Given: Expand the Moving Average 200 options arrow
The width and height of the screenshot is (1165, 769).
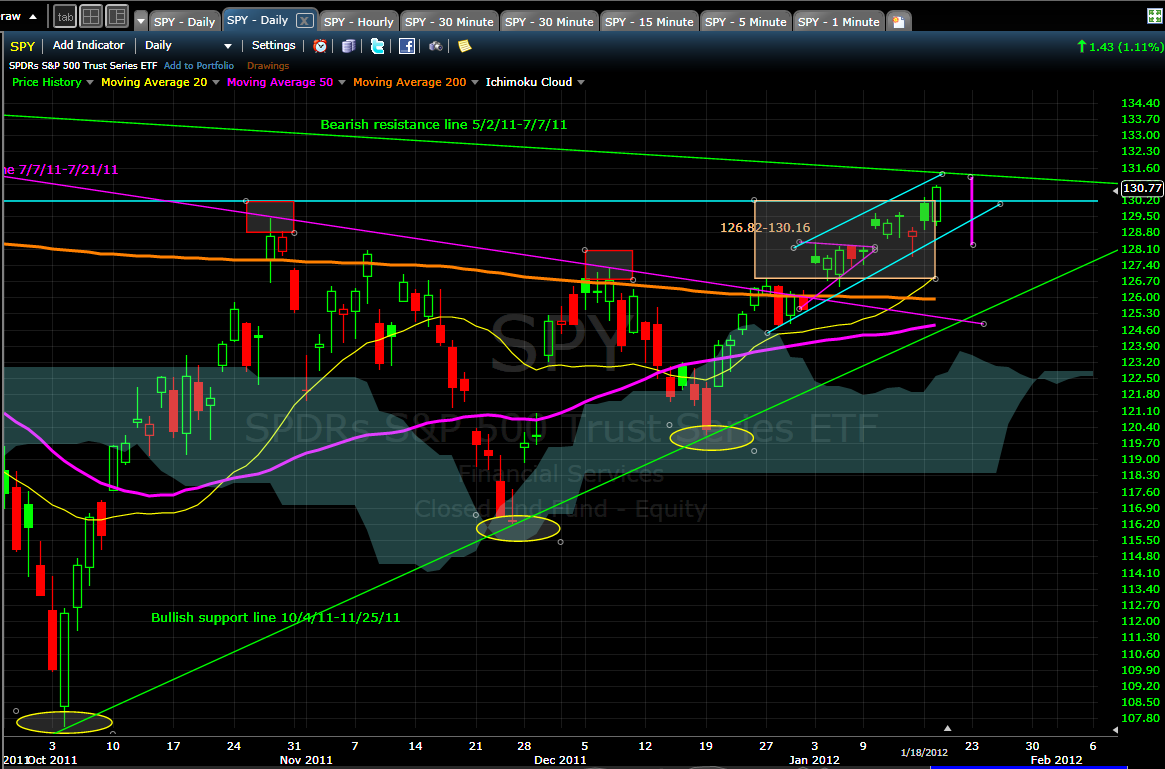Looking at the screenshot, I should (476, 82).
